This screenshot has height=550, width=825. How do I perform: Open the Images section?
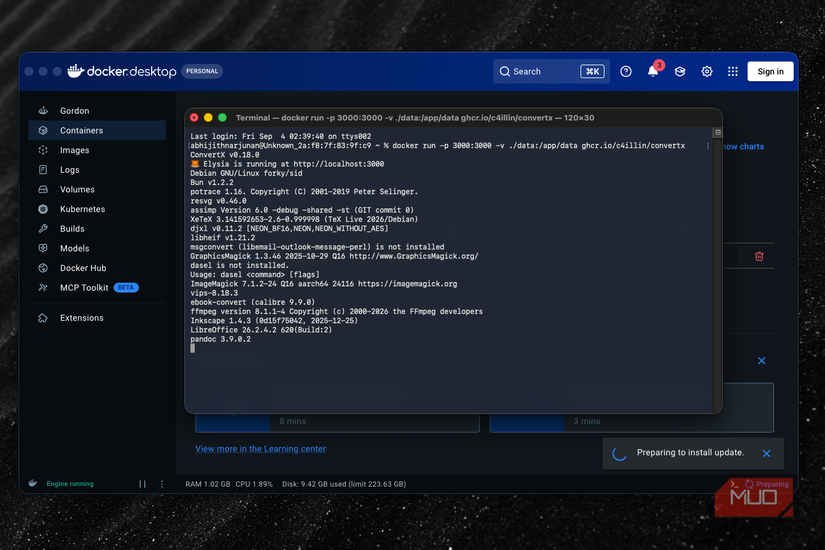tap(97, 150)
